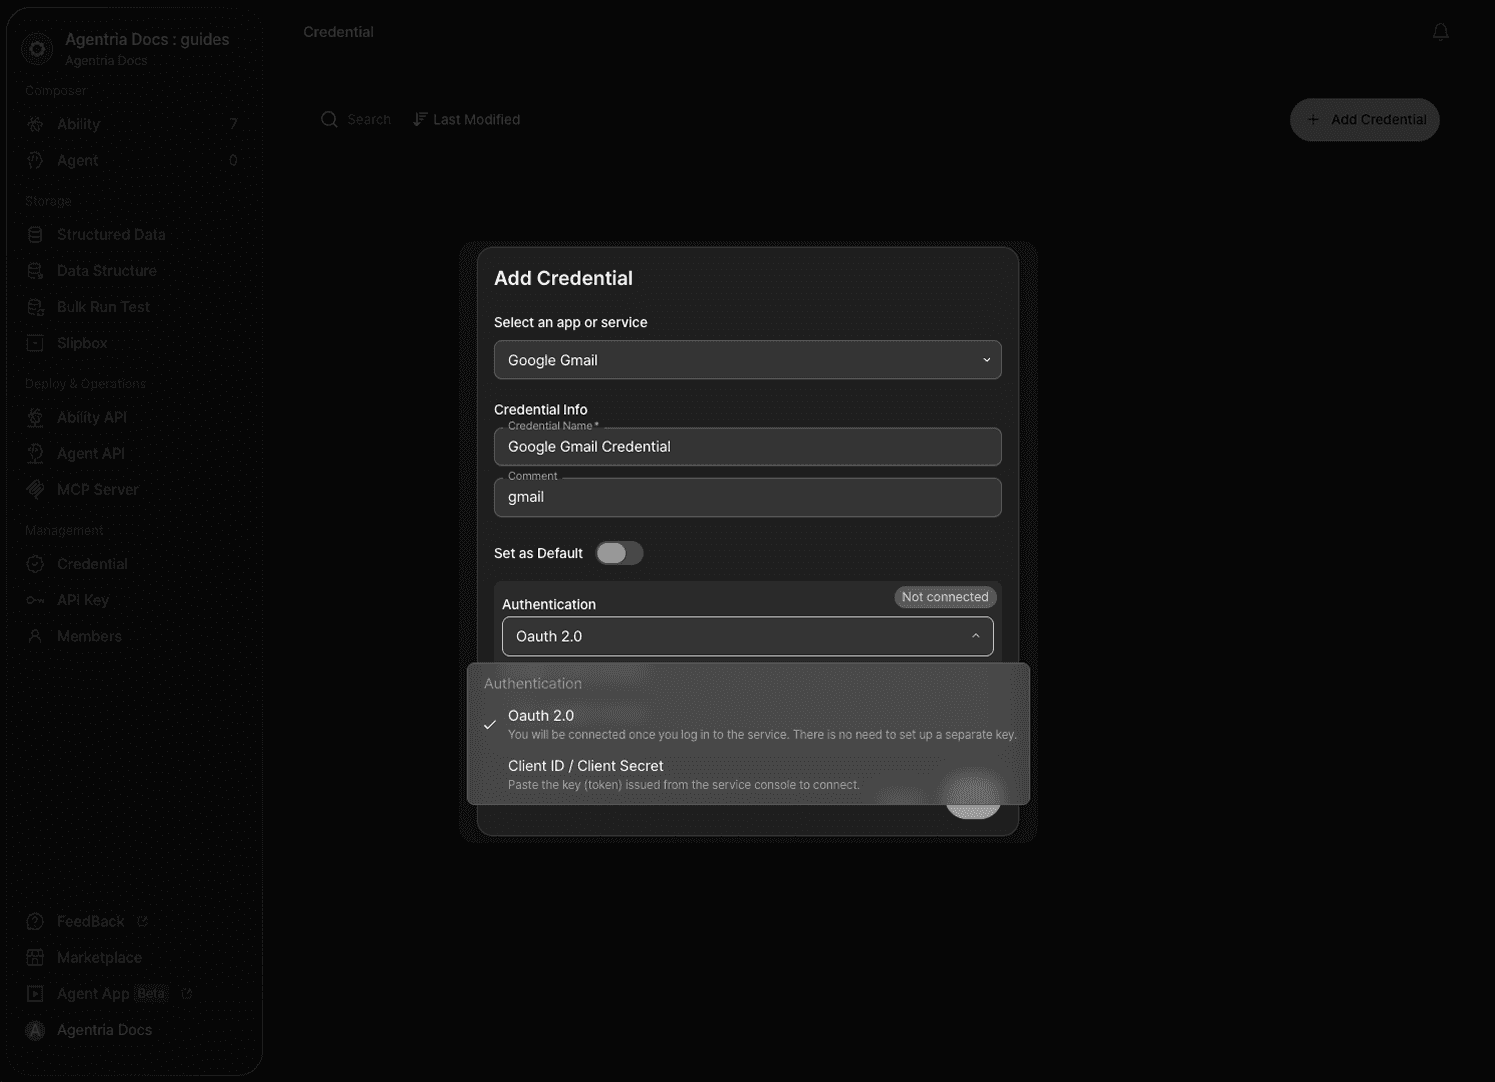This screenshot has height=1082, width=1495.
Task: Click the Agentria Docs workspace logo icon
Action: 37,48
